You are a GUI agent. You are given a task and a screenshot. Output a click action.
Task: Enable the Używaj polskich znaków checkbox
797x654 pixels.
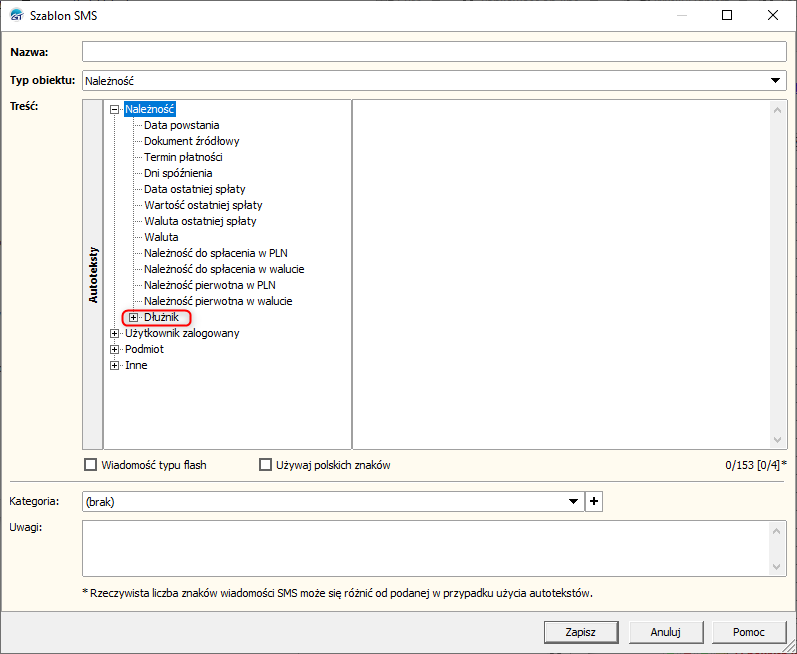point(265,464)
